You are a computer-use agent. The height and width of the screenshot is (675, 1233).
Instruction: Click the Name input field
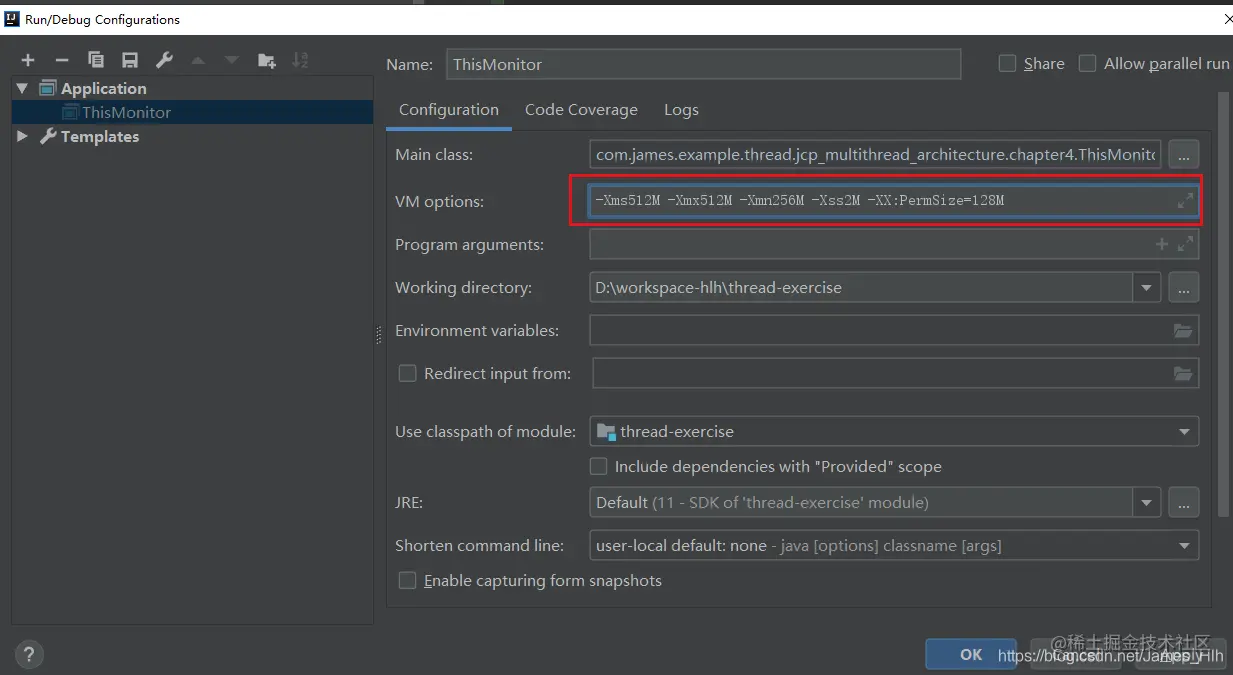tap(703, 64)
